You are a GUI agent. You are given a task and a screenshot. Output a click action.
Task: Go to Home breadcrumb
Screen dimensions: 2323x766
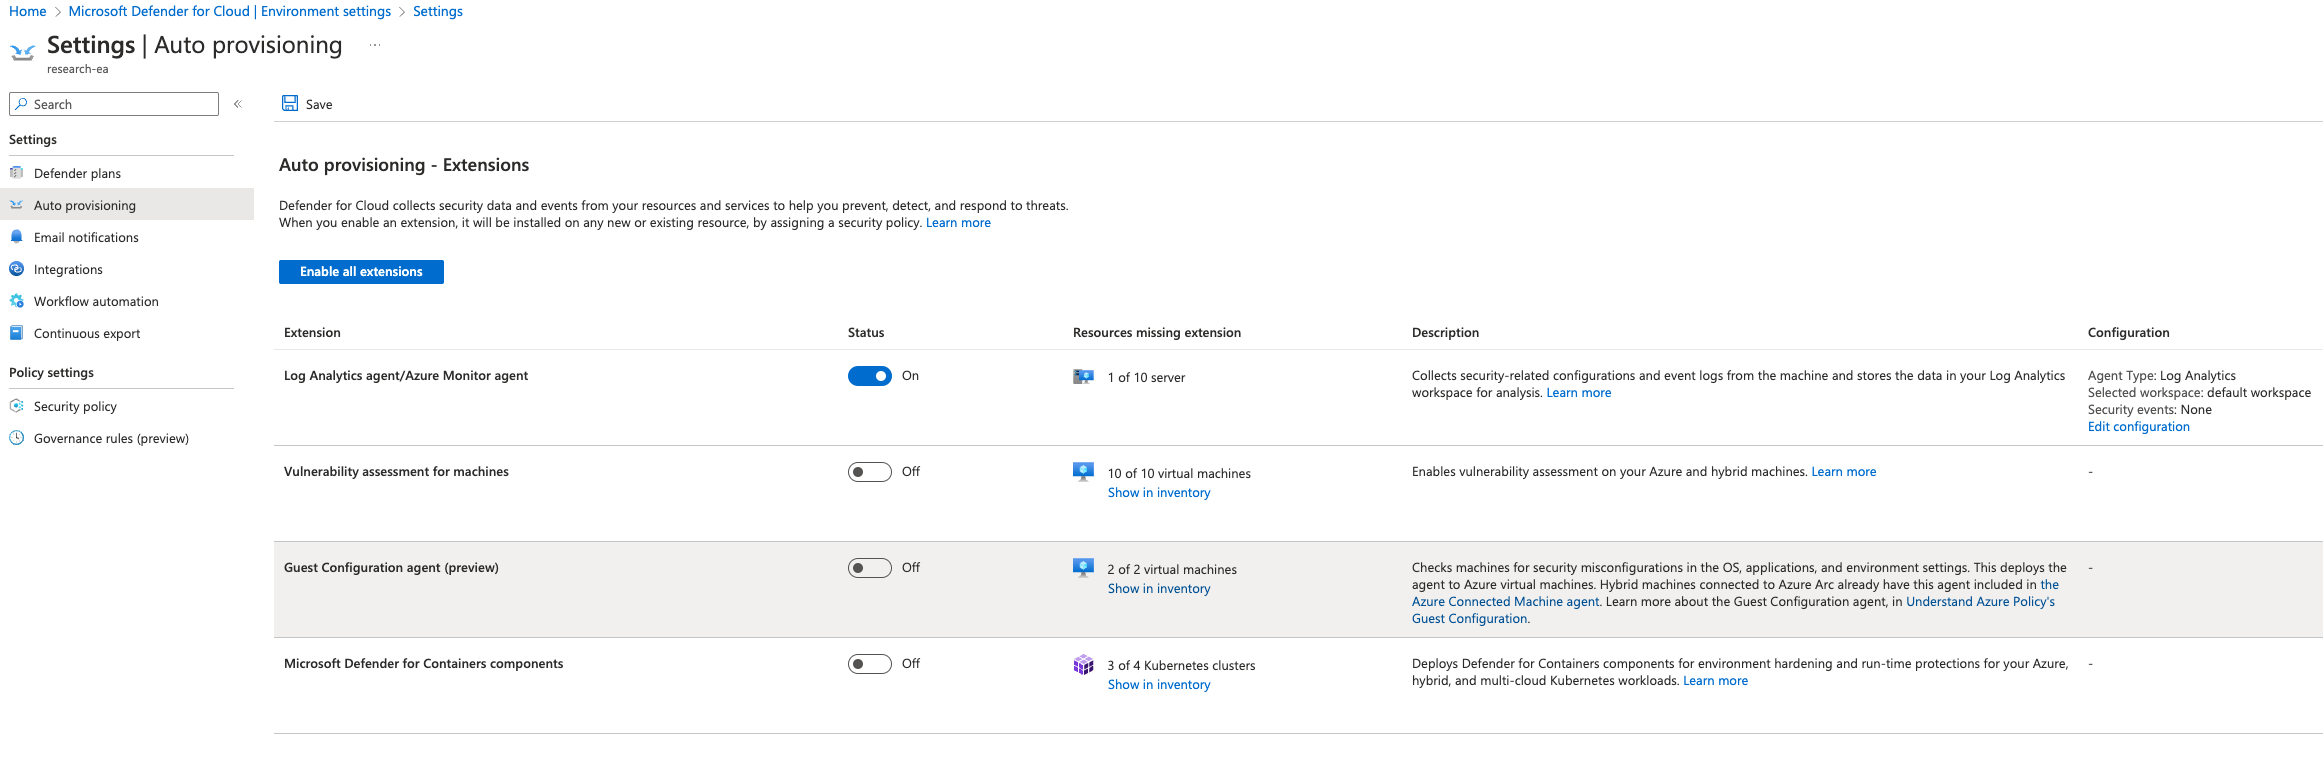tap(28, 11)
